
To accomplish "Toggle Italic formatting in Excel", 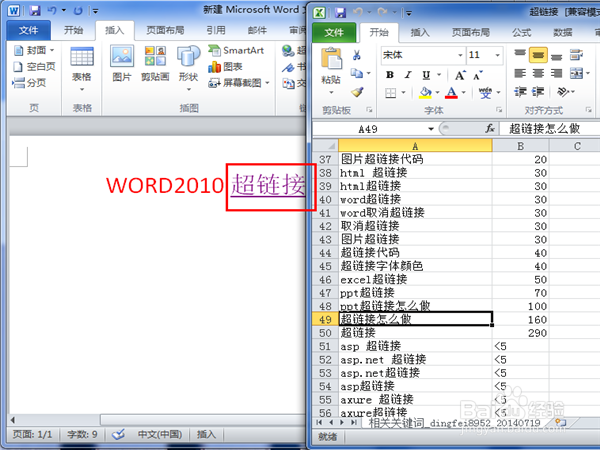I will [x=408, y=75].
